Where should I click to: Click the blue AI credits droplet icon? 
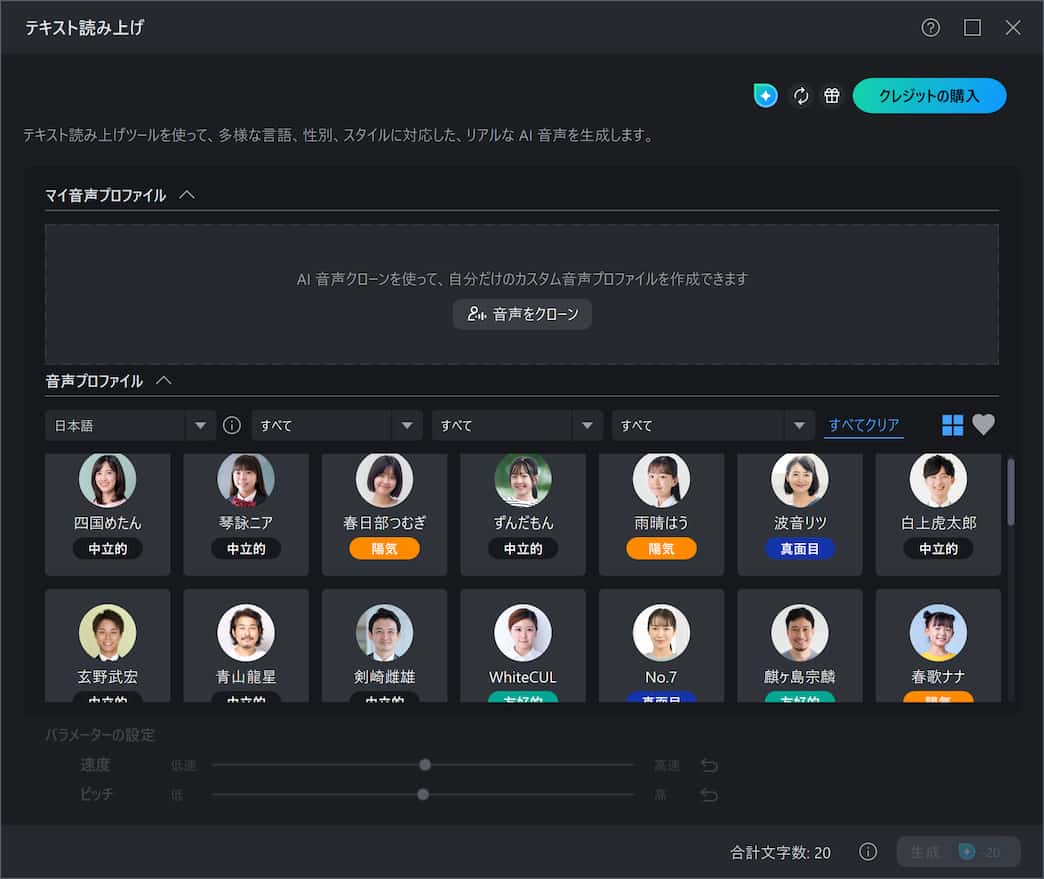point(765,96)
